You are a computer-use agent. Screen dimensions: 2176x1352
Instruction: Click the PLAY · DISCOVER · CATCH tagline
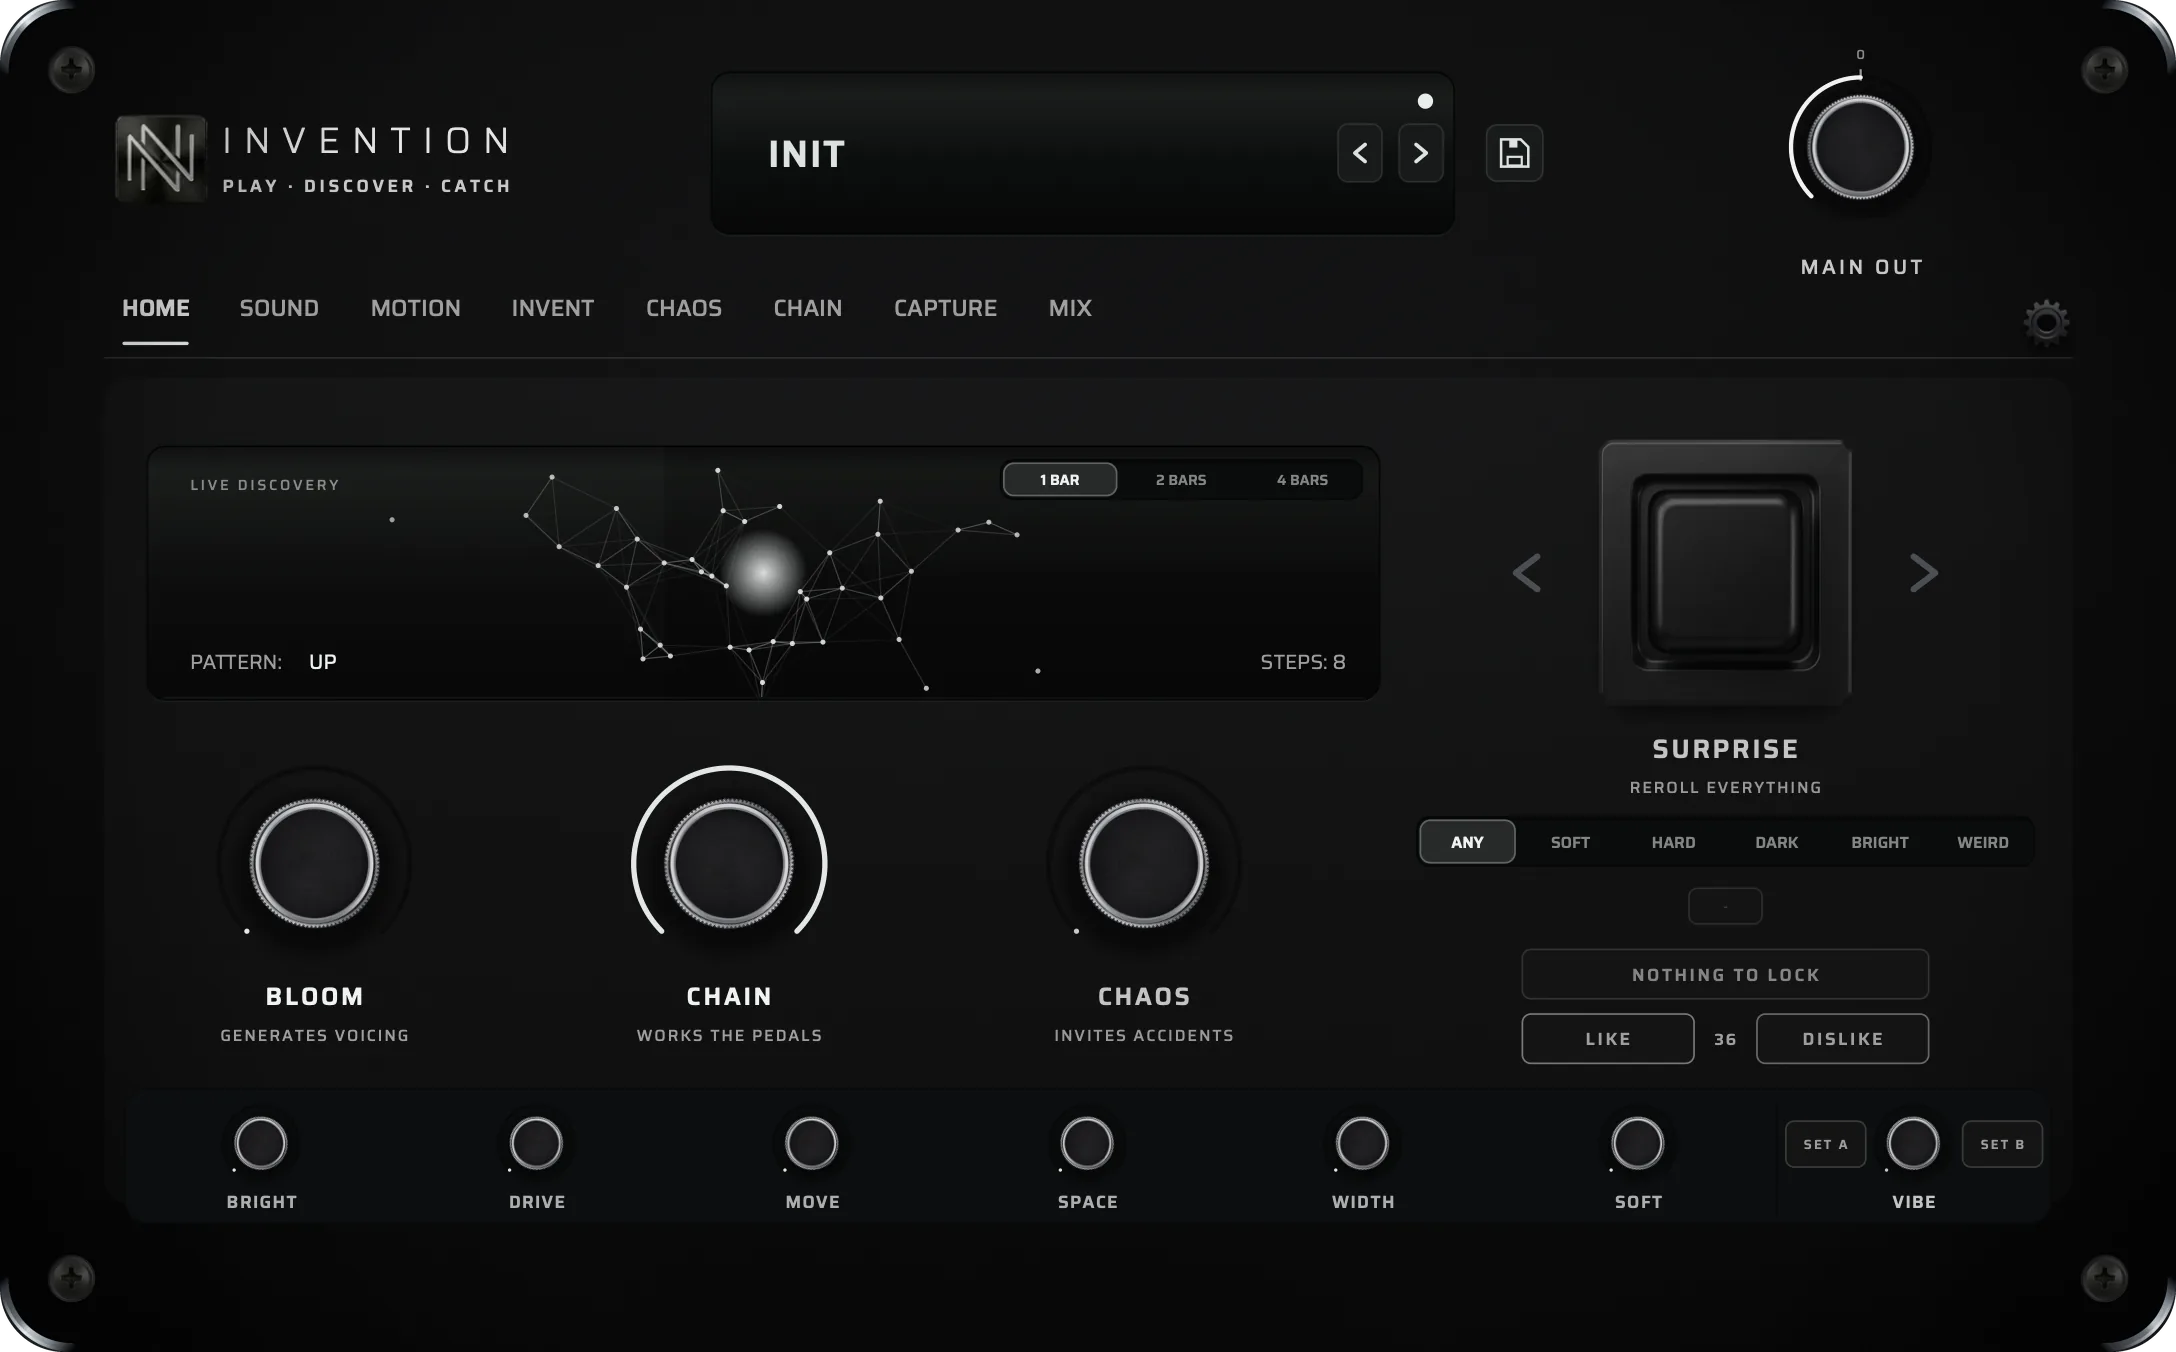[367, 186]
